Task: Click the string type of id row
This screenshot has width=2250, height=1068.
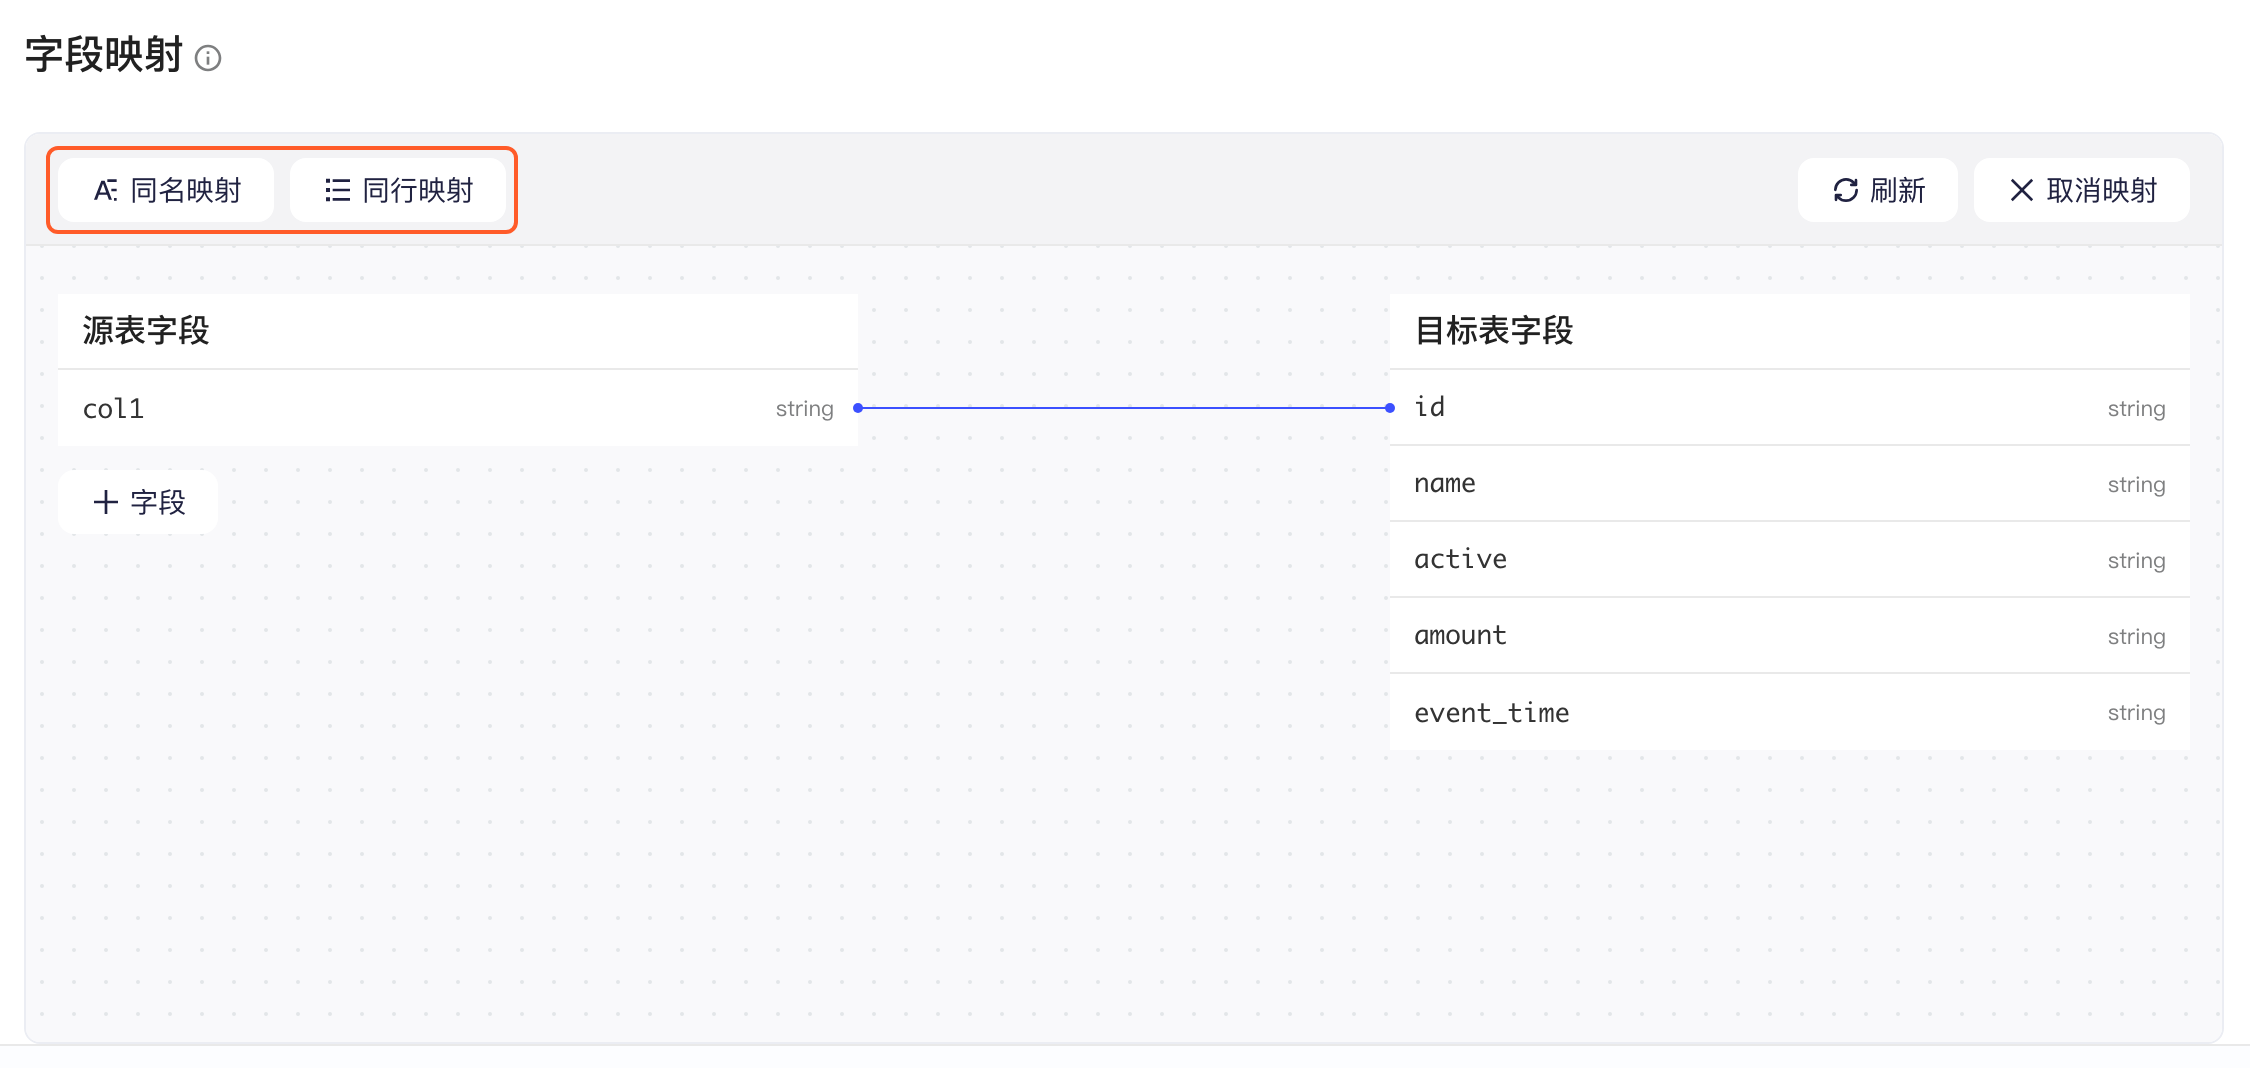Action: pos(2136,409)
